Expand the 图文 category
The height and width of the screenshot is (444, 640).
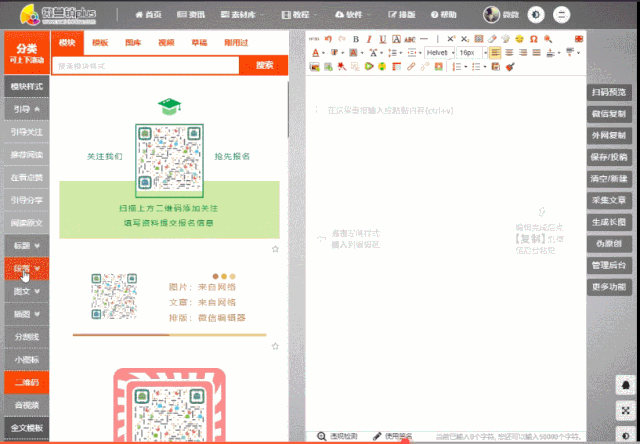tap(27, 291)
